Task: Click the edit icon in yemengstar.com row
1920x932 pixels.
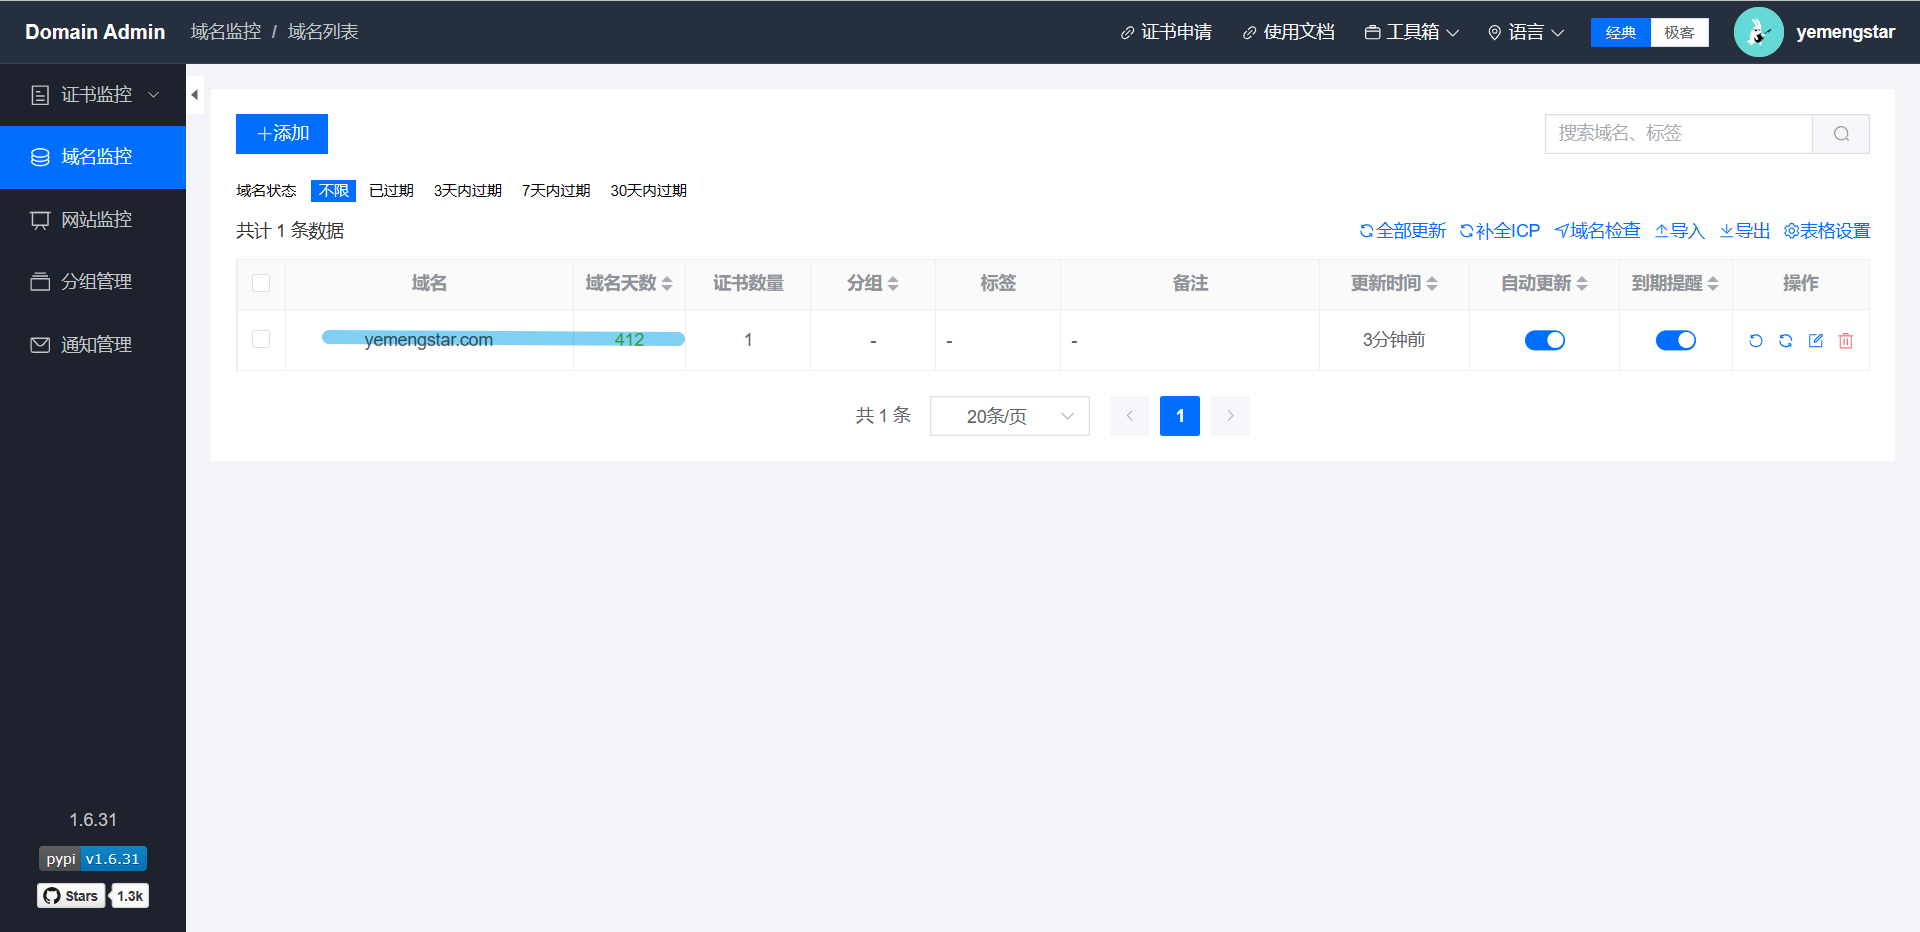Action: tap(1816, 341)
